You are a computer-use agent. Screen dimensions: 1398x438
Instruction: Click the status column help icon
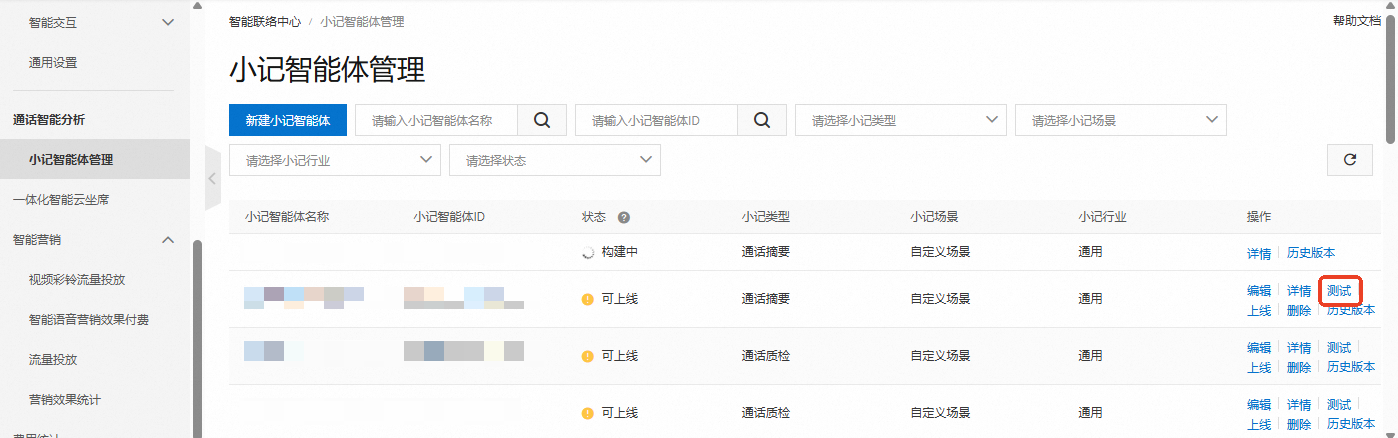624,217
